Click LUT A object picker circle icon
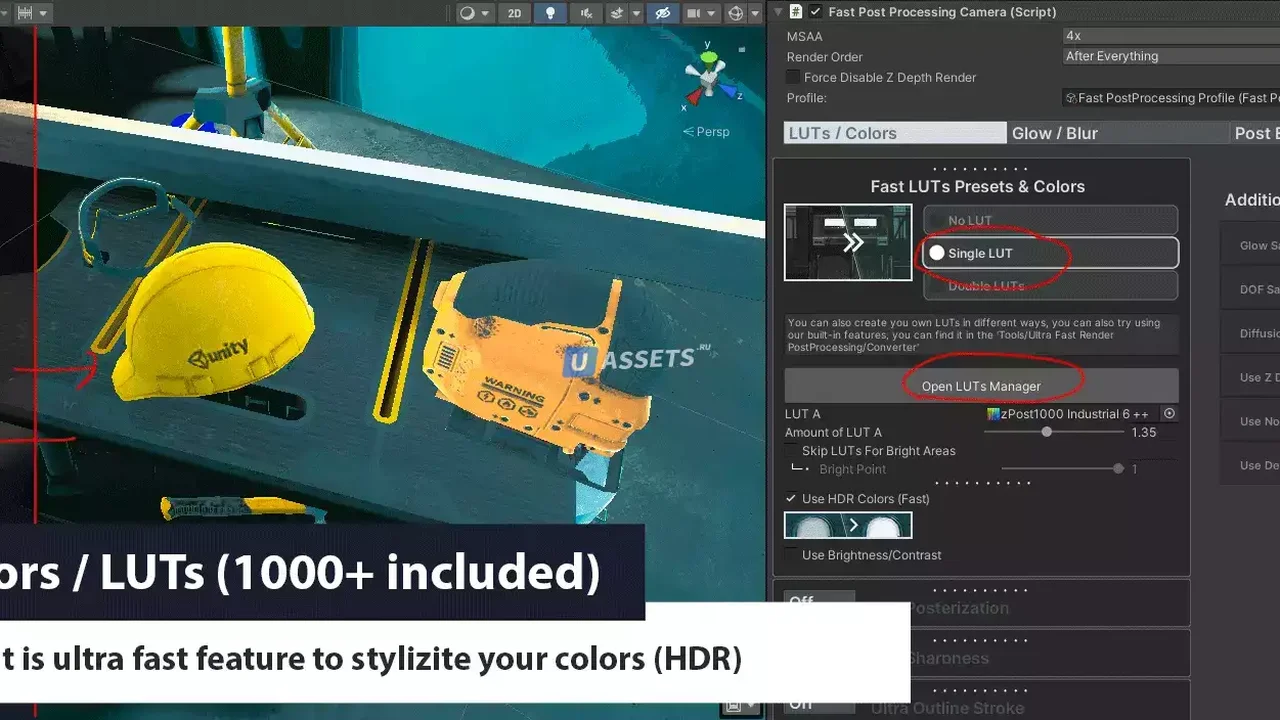 click(1169, 414)
